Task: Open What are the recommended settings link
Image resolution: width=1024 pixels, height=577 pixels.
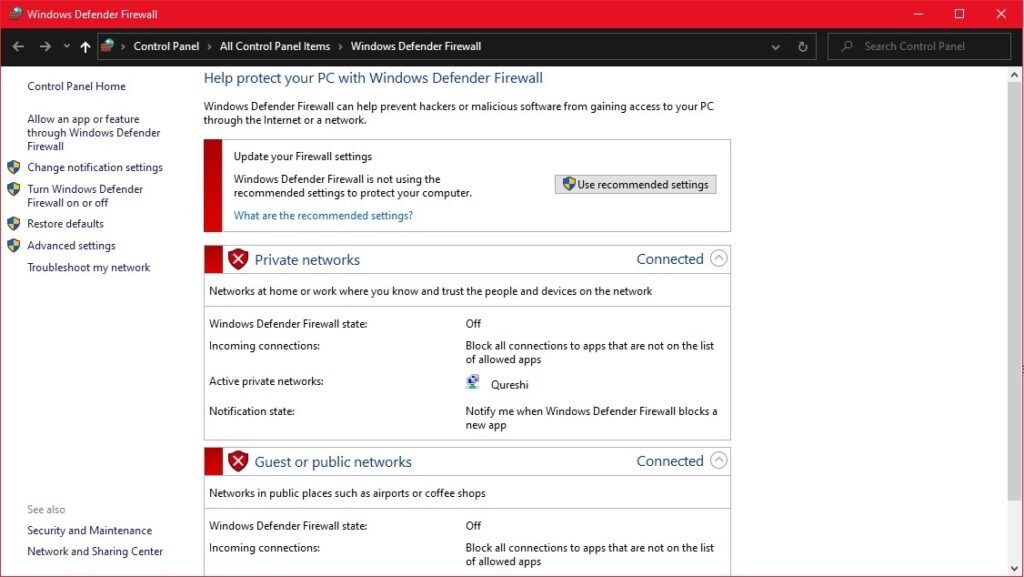Action: coord(323,216)
